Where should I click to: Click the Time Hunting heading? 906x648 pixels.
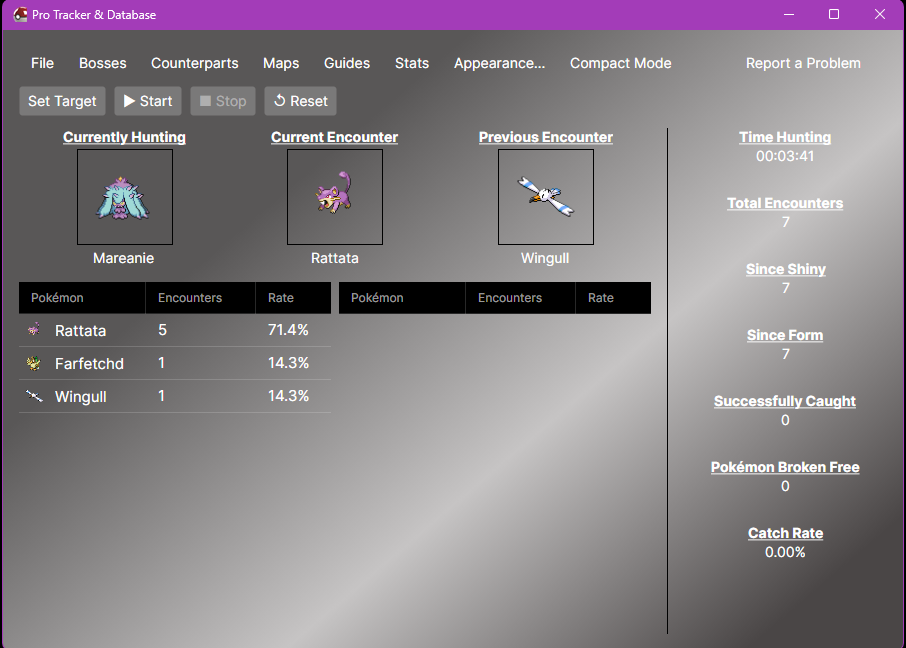785,137
